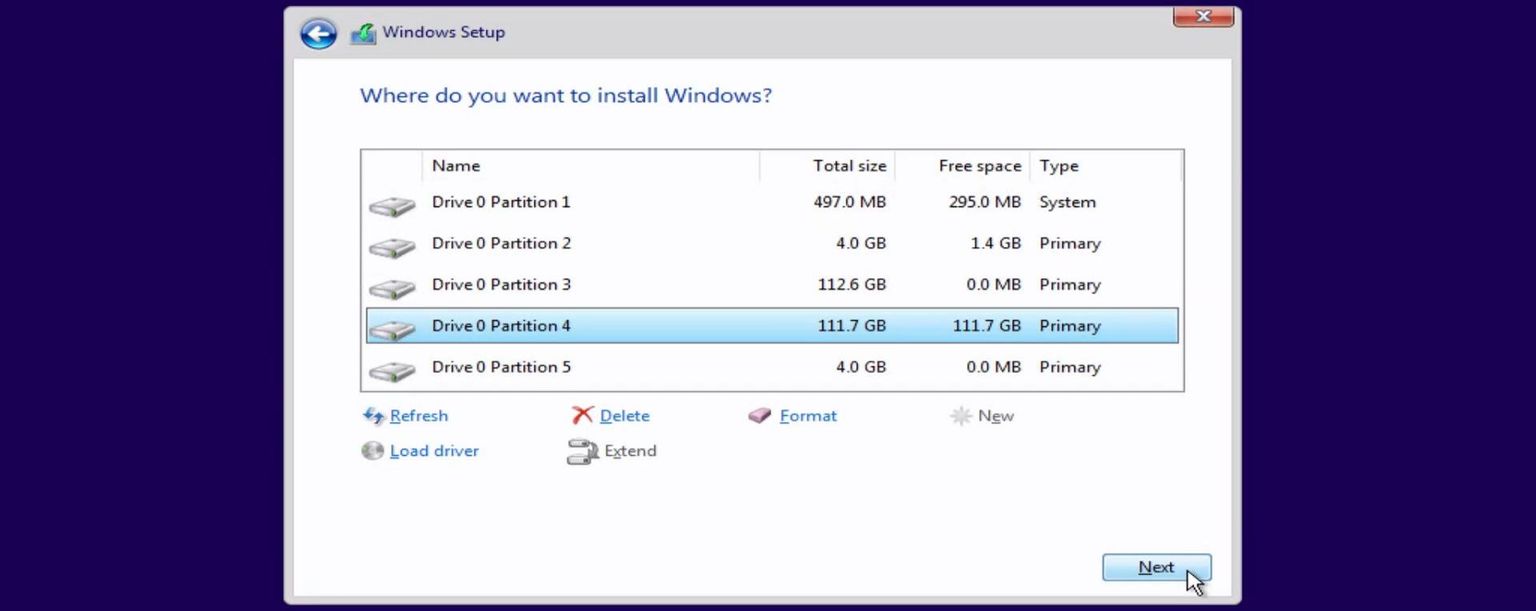Click the New partition starburst icon
This screenshot has height=611, width=1536.
coord(961,416)
